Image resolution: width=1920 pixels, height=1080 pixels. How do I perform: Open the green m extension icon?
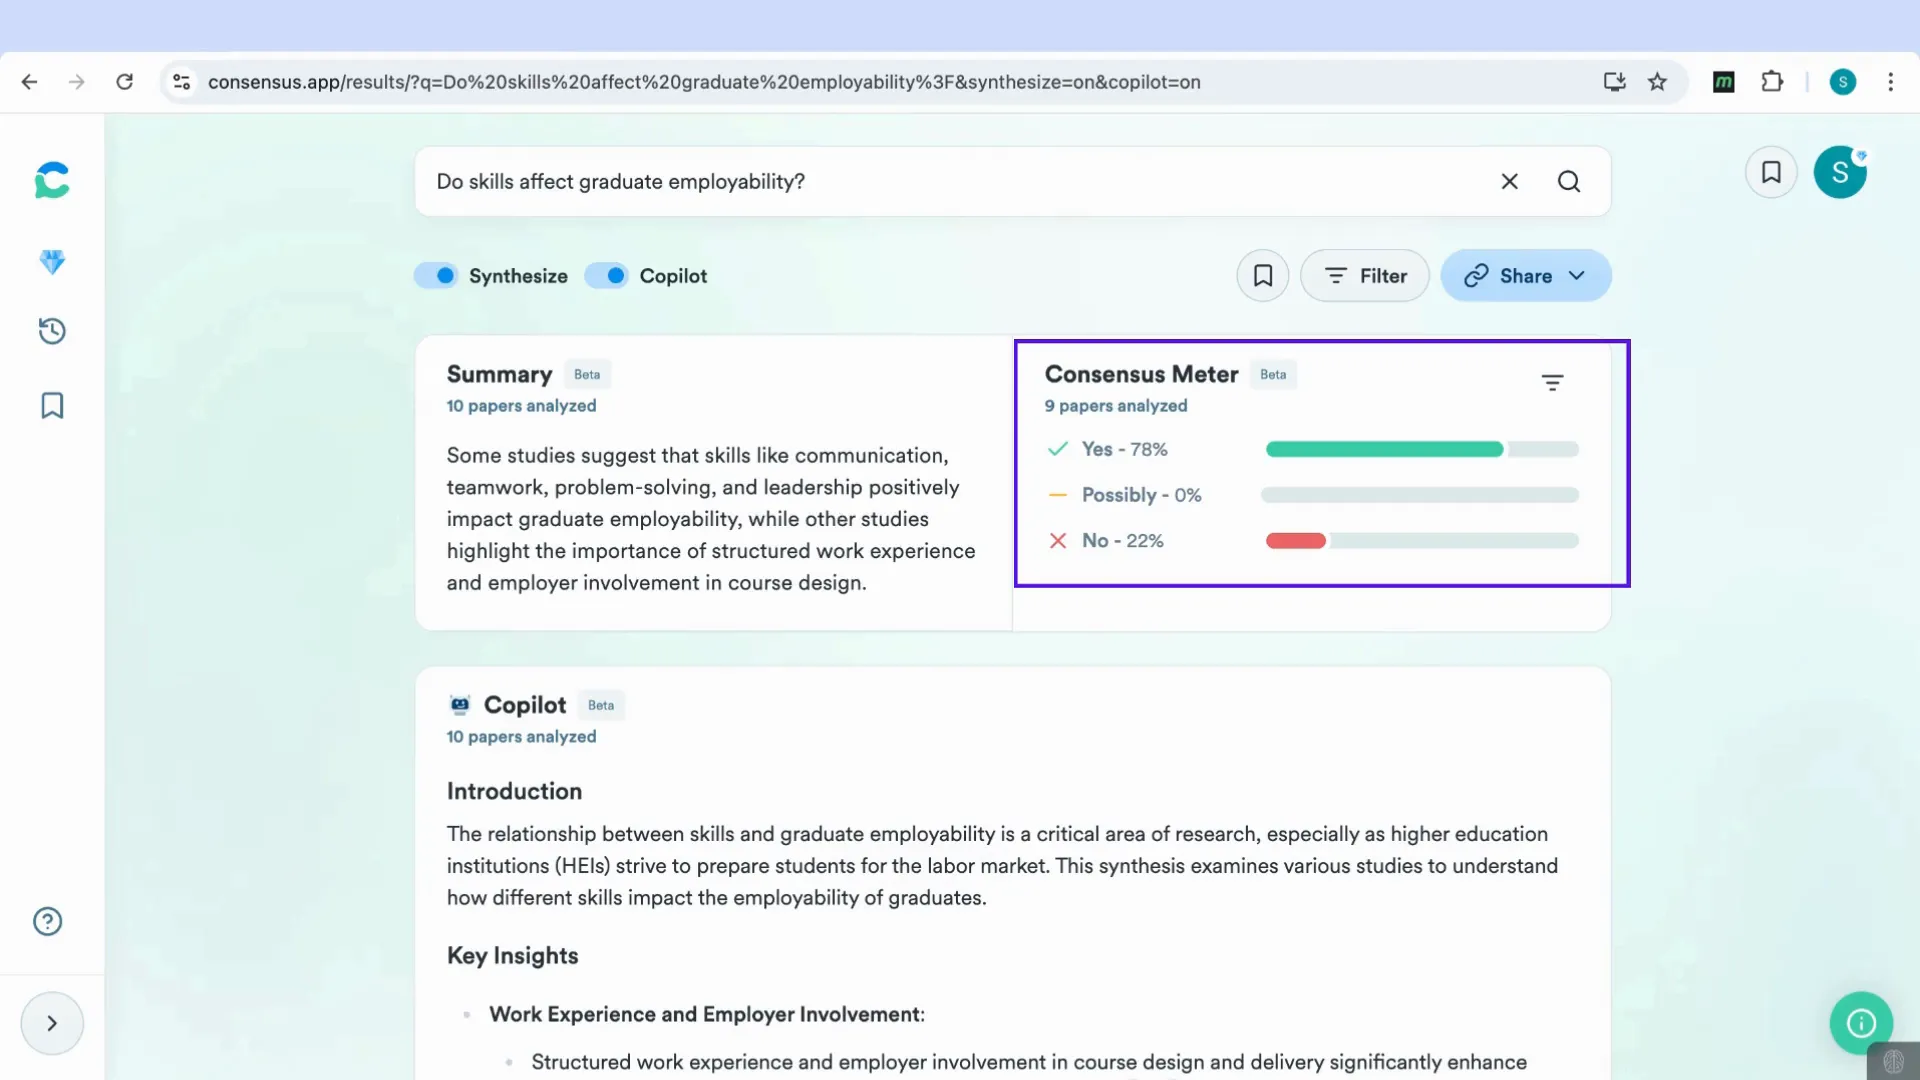[1724, 82]
